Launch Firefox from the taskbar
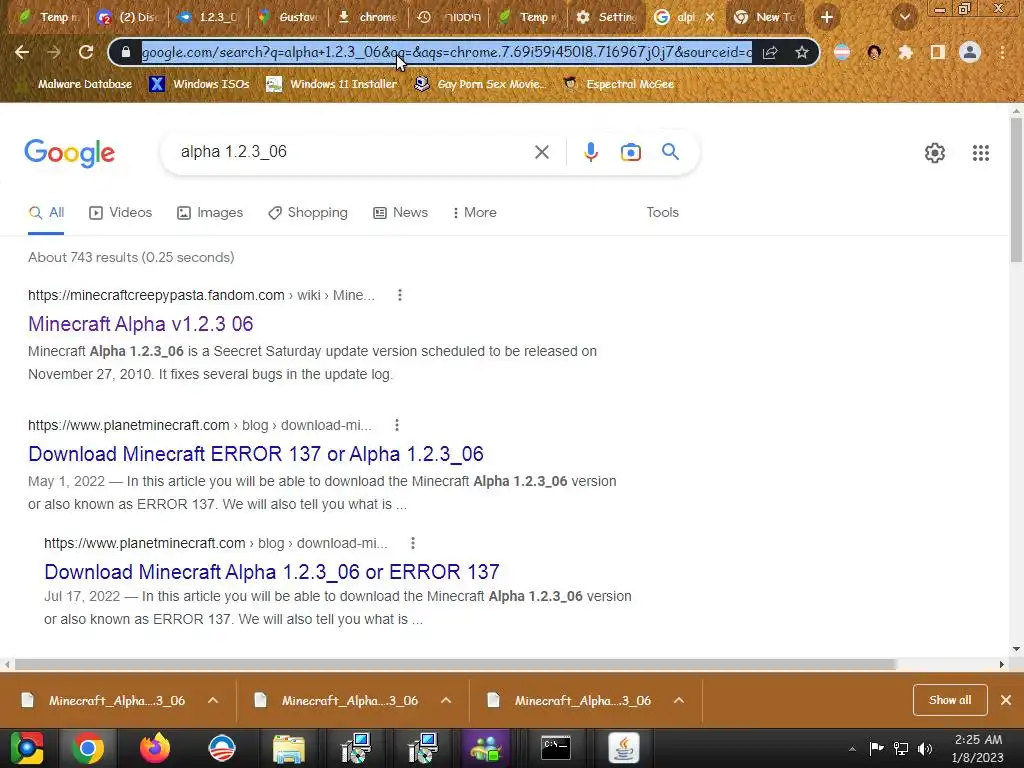This screenshot has width=1024, height=768. tap(155, 748)
